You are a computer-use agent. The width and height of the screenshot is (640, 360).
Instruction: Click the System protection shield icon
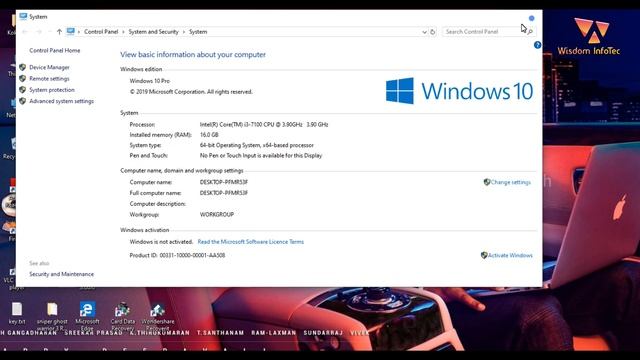coord(22,90)
